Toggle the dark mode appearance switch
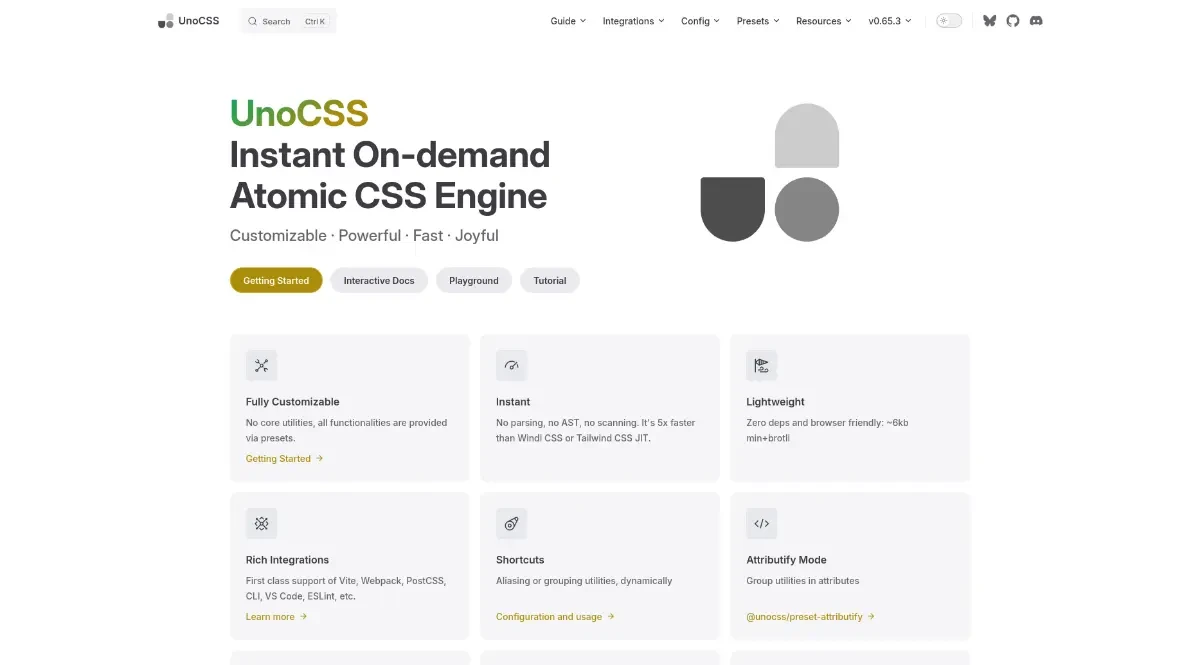Viewport: 1200px width, 665px height. (x=948, y=21)
